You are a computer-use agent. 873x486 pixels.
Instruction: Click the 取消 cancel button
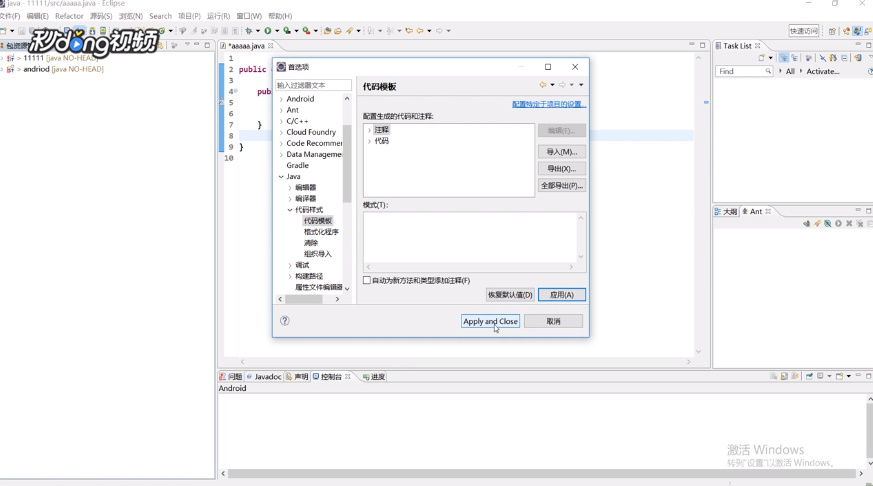[553, 321]
